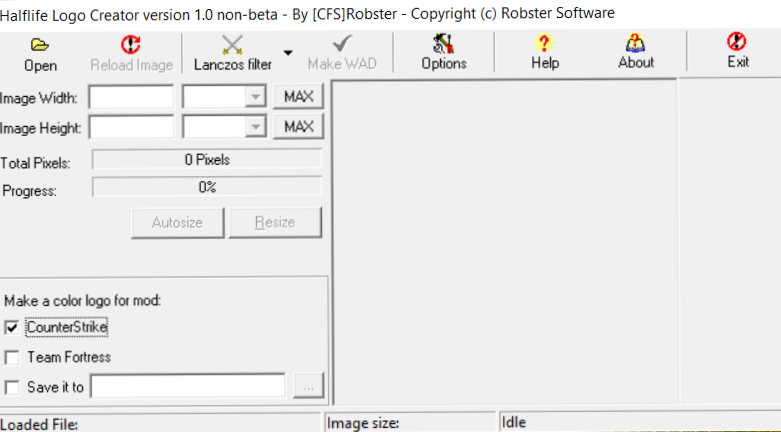Expand the Image Width combo box
Screen dimensions: 781x432
point(256,97)
